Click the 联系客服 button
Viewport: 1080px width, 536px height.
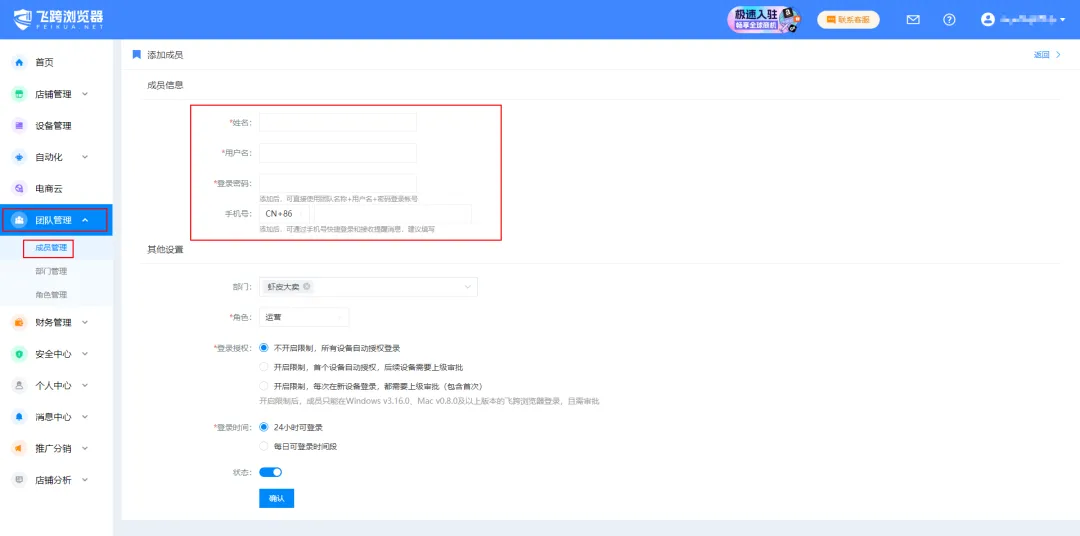(x=848, y=20)
